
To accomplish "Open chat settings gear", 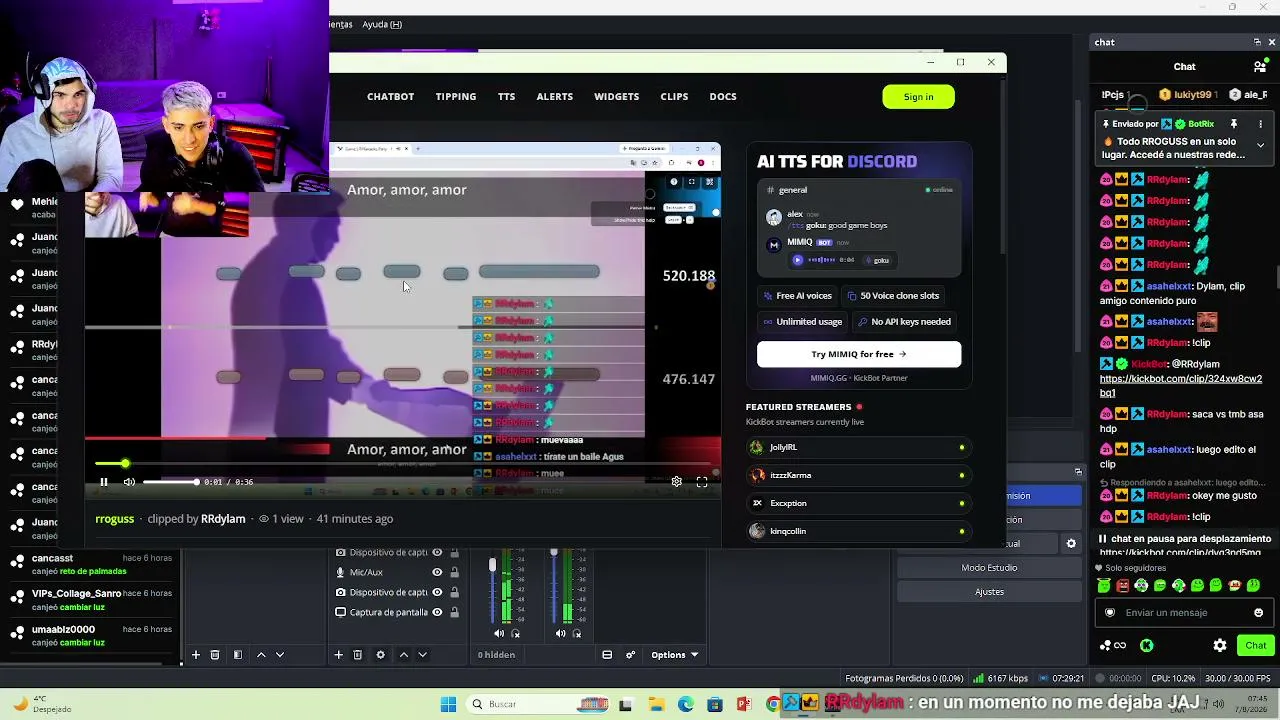I will [1220, 646].
